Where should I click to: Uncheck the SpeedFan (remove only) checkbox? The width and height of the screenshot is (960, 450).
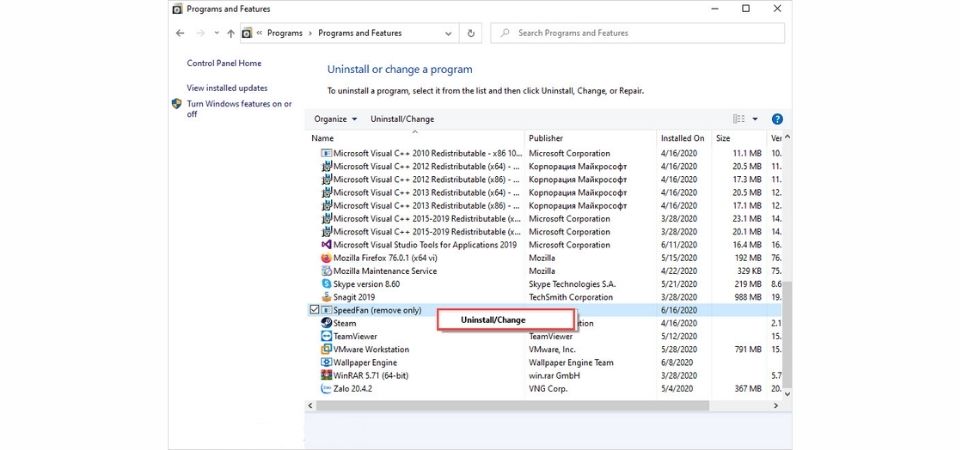315,310
